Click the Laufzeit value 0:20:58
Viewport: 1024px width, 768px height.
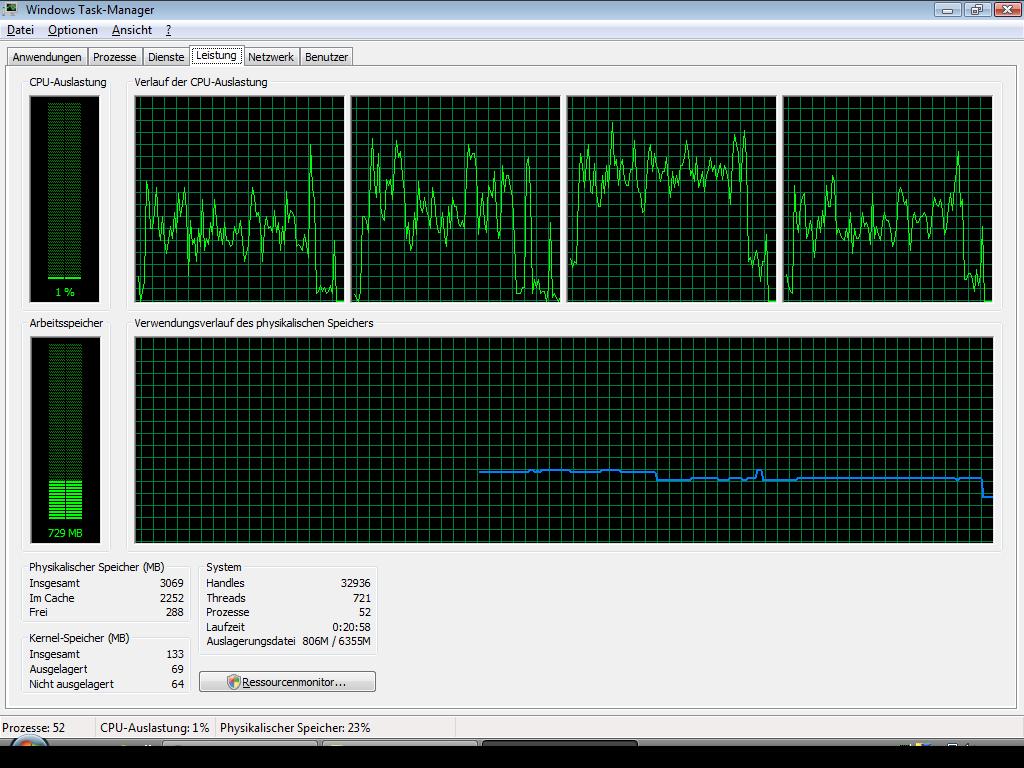click(351, 628)
